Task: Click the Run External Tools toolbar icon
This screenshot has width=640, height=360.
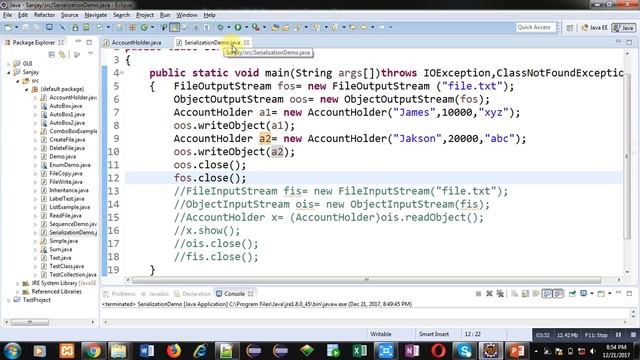Action: coord(256,27)
